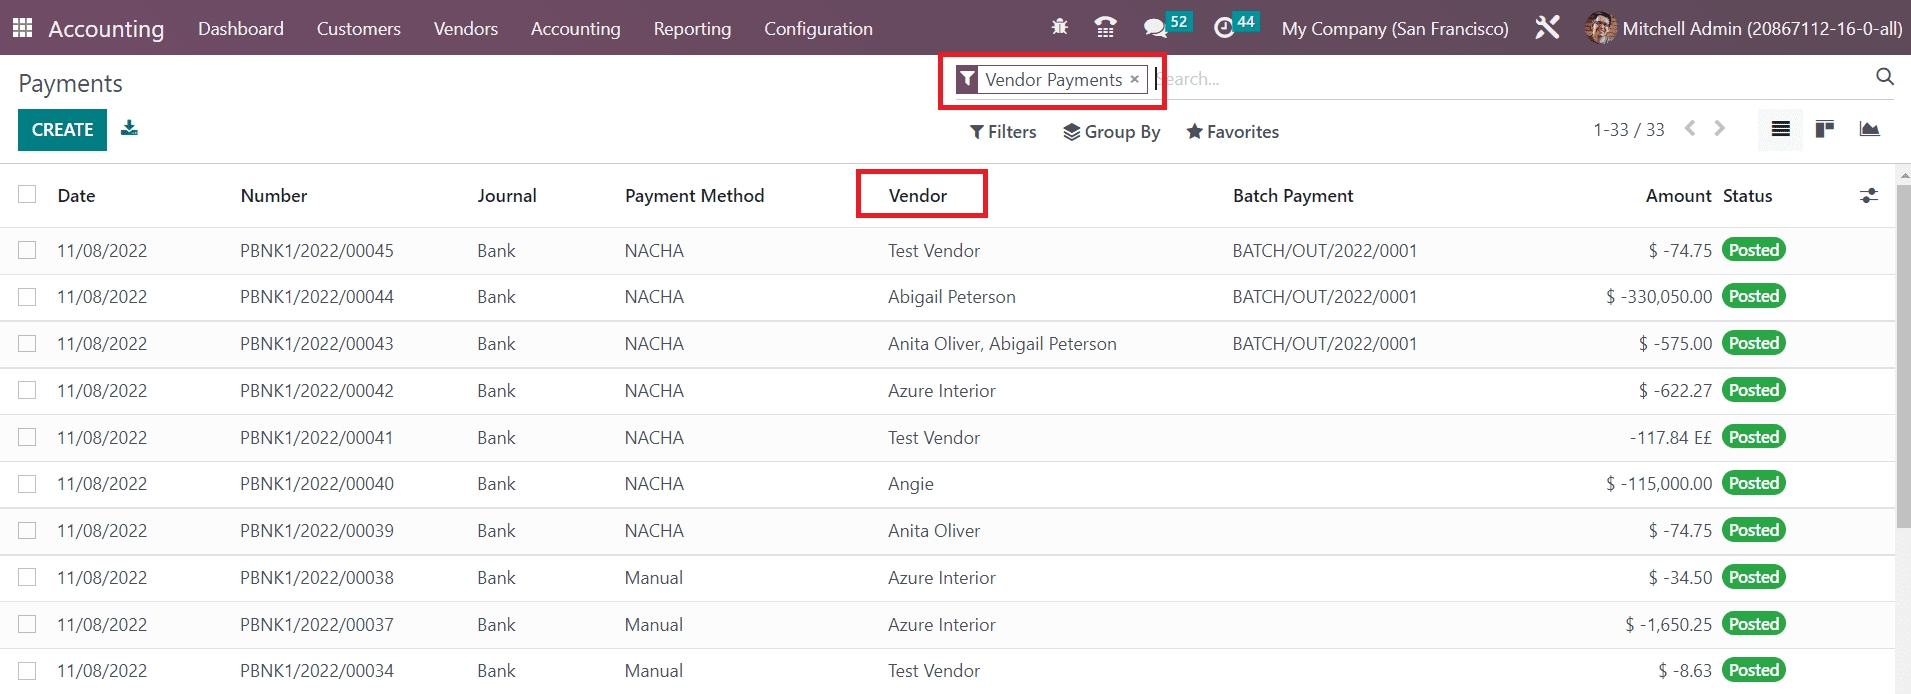This screenshot has width=1911, height=694.
Task: Expand the Favorites dropdown
Action: 1232,132
